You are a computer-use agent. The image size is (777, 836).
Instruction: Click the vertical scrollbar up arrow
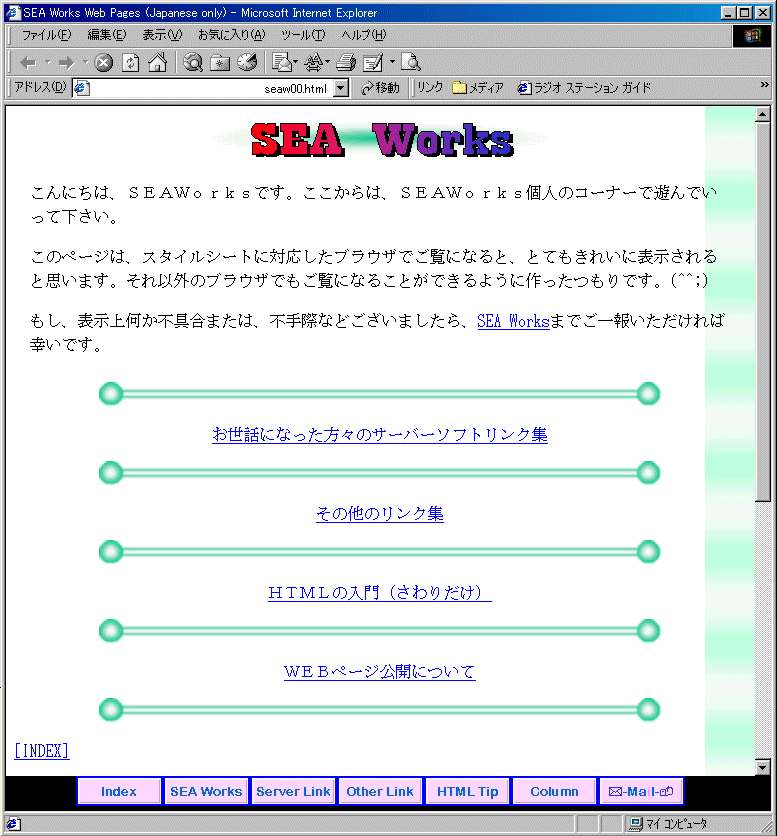[x=763, y=114]
